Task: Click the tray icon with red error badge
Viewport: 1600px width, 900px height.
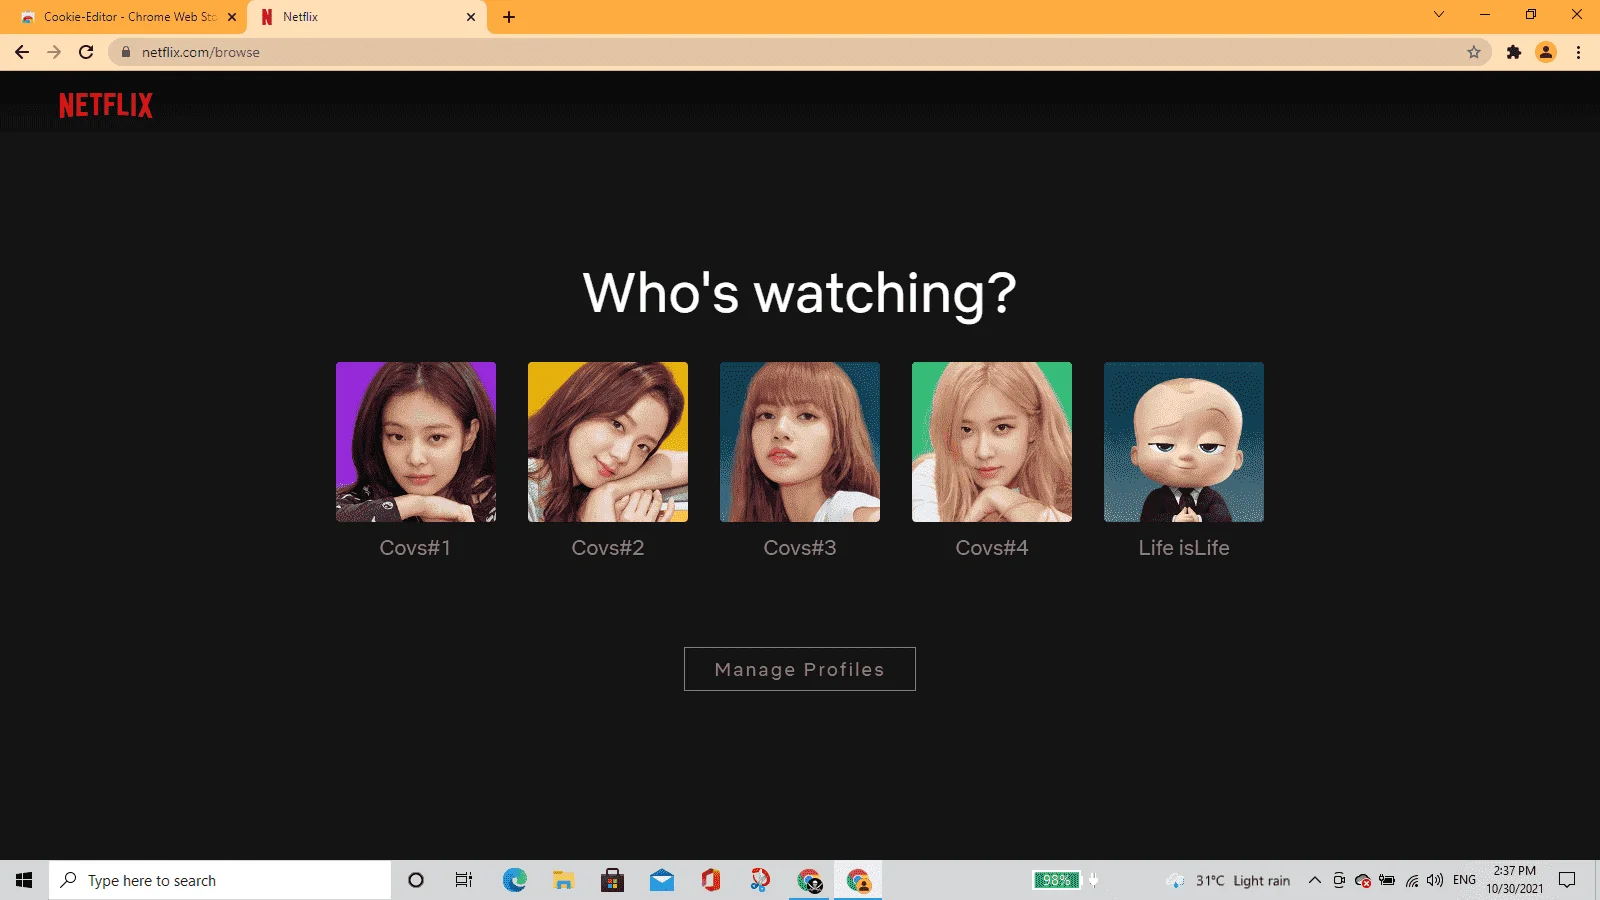Action: 1363,880
